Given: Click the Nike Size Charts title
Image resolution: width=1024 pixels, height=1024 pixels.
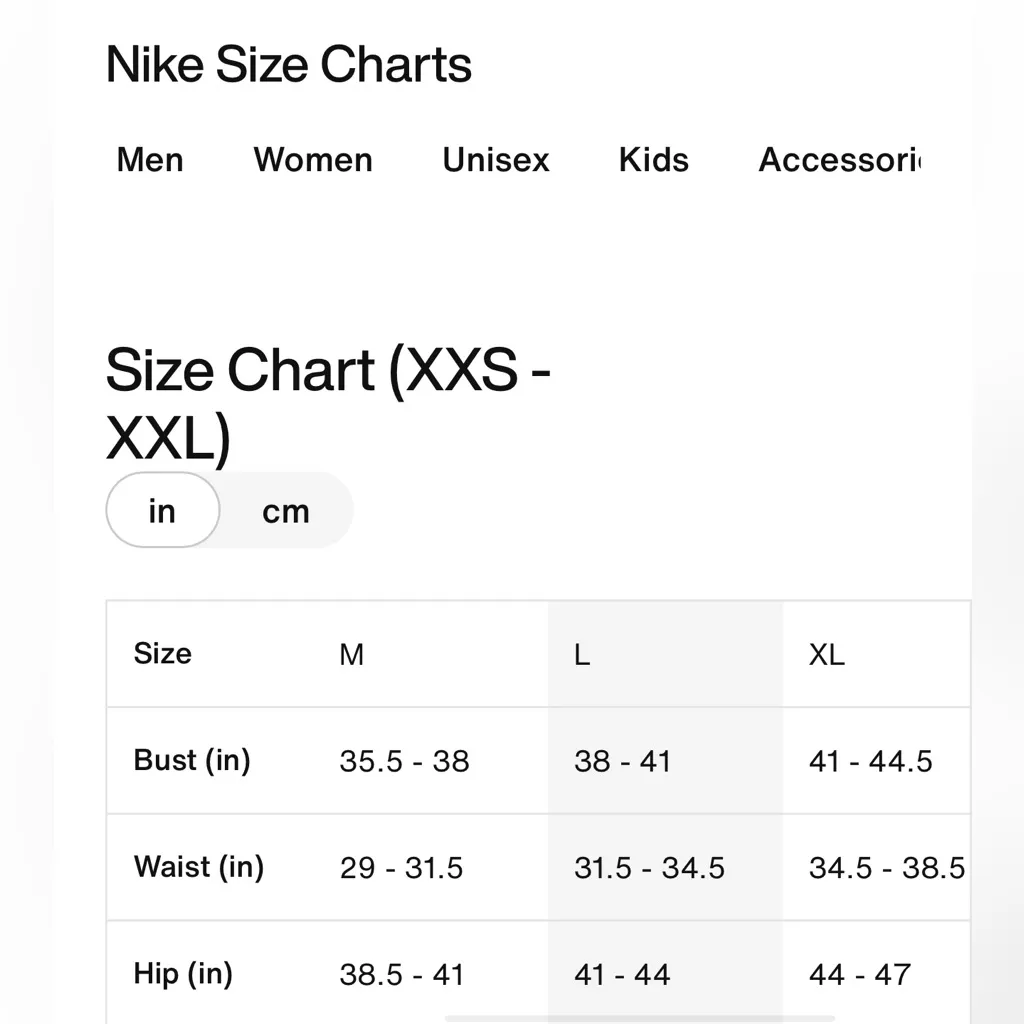Looking at the screenshot, I should point(289,65).
